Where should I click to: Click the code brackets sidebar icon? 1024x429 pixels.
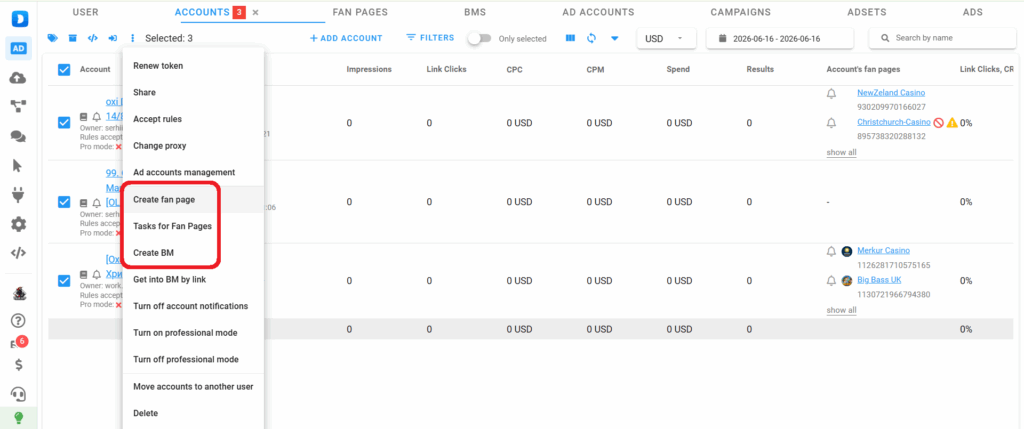pos(18,253)
